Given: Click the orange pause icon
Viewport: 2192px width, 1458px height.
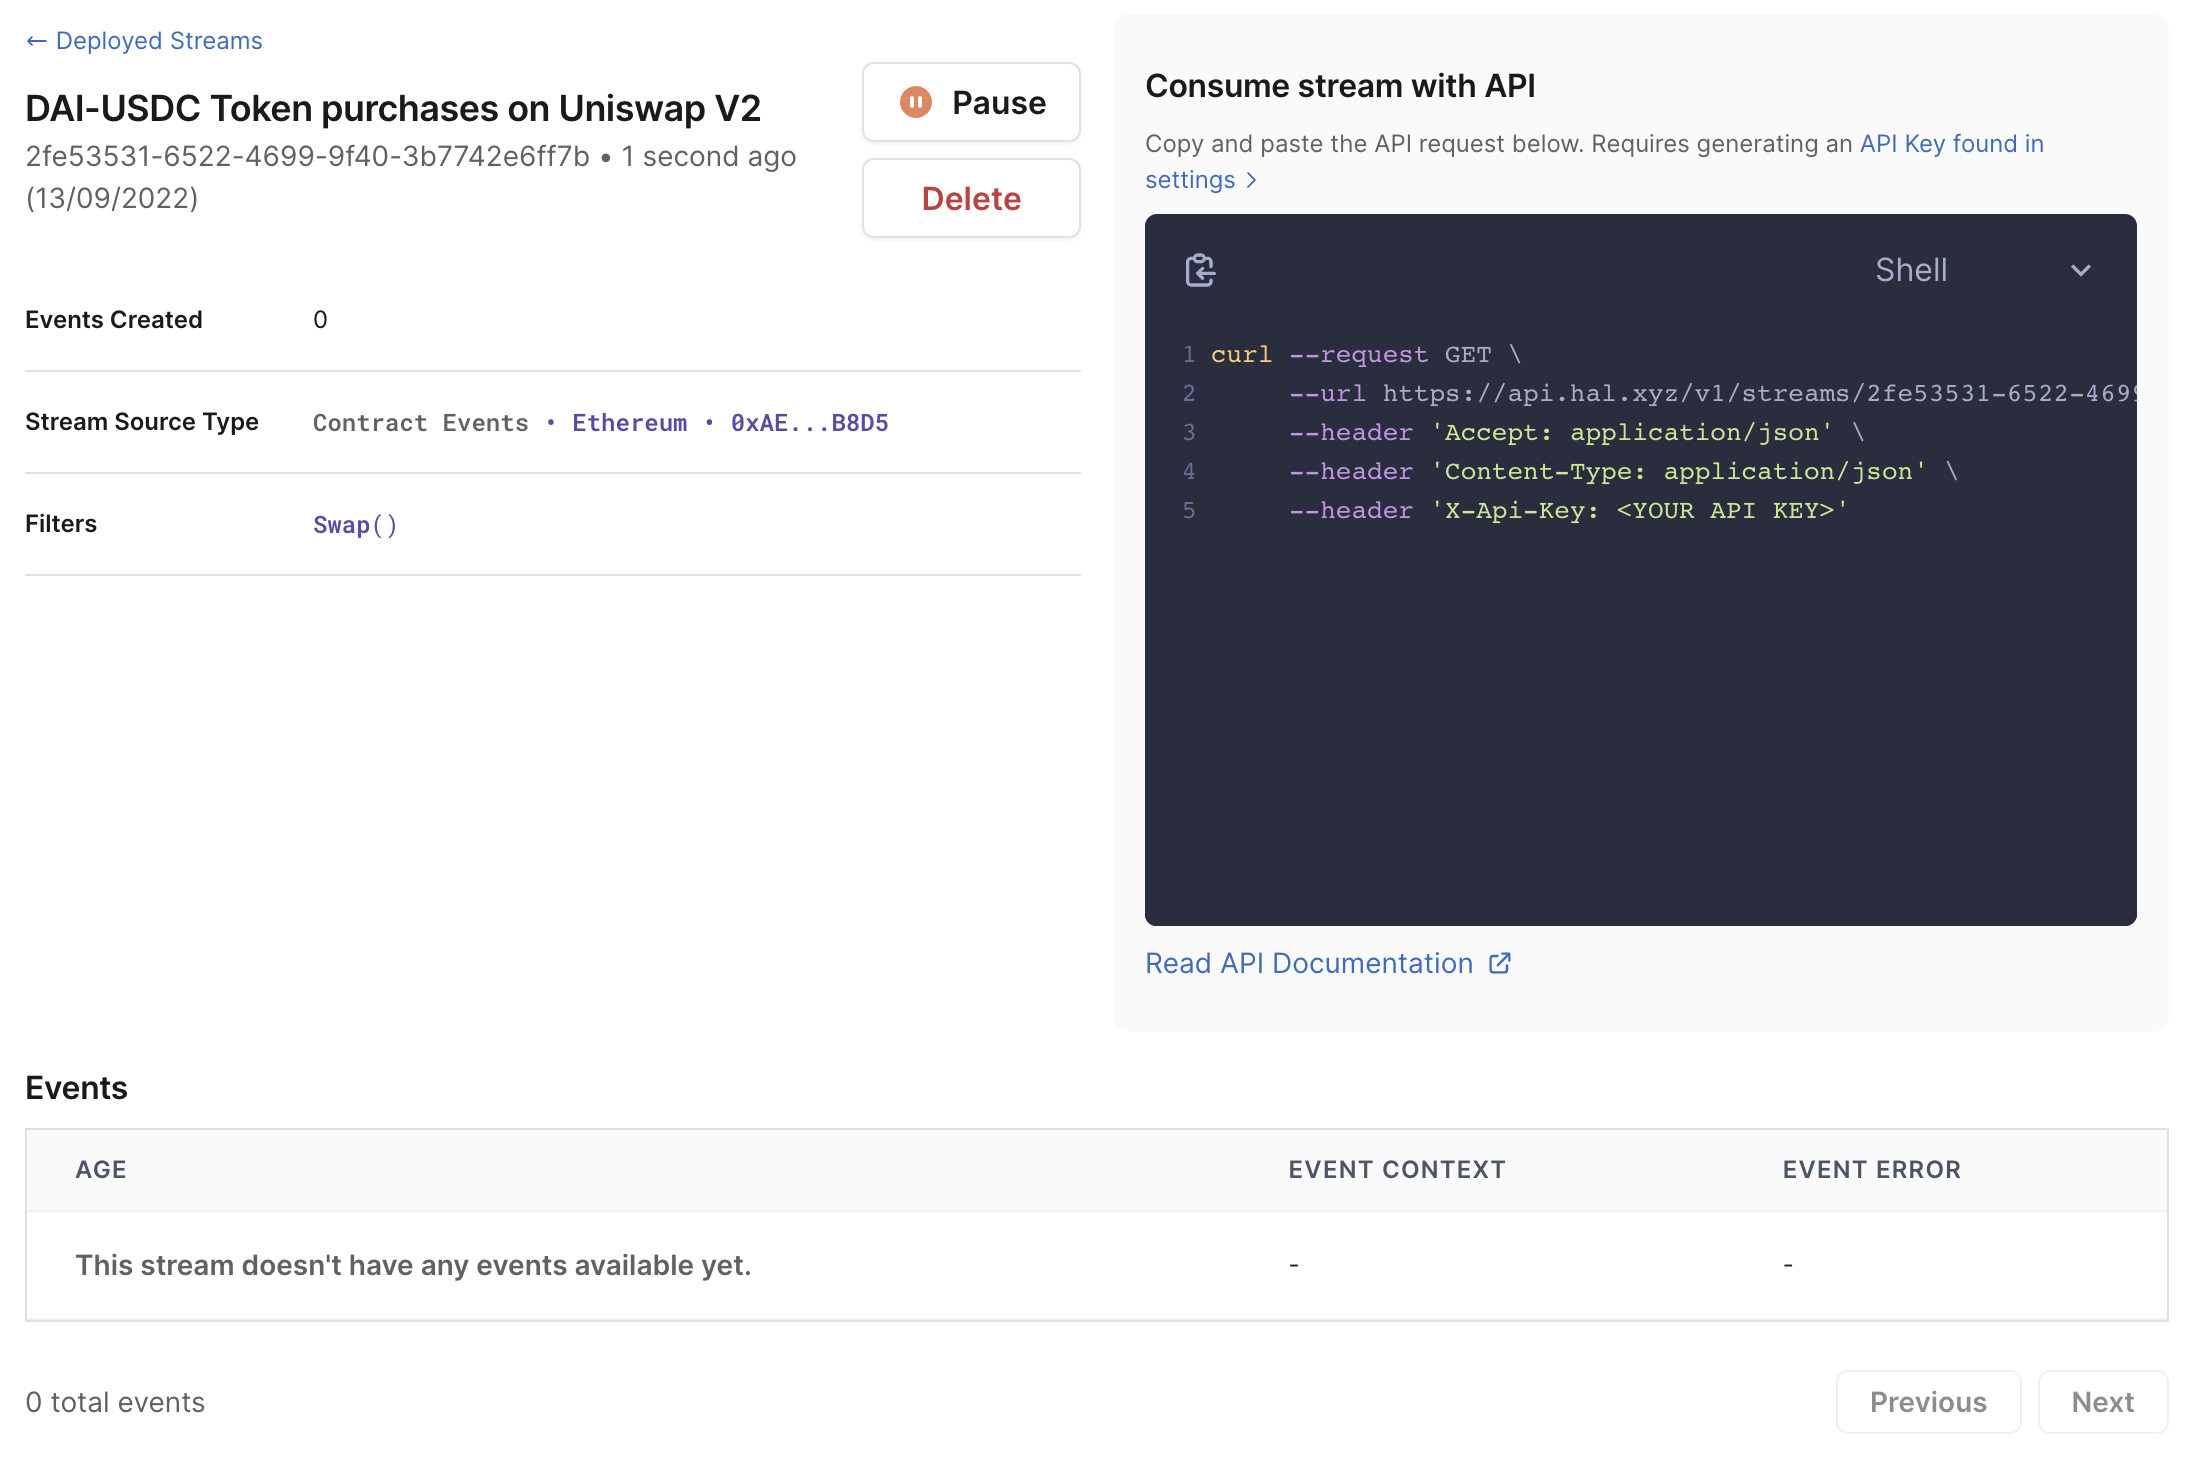Looking at the screenshot, I should [915, 102].
